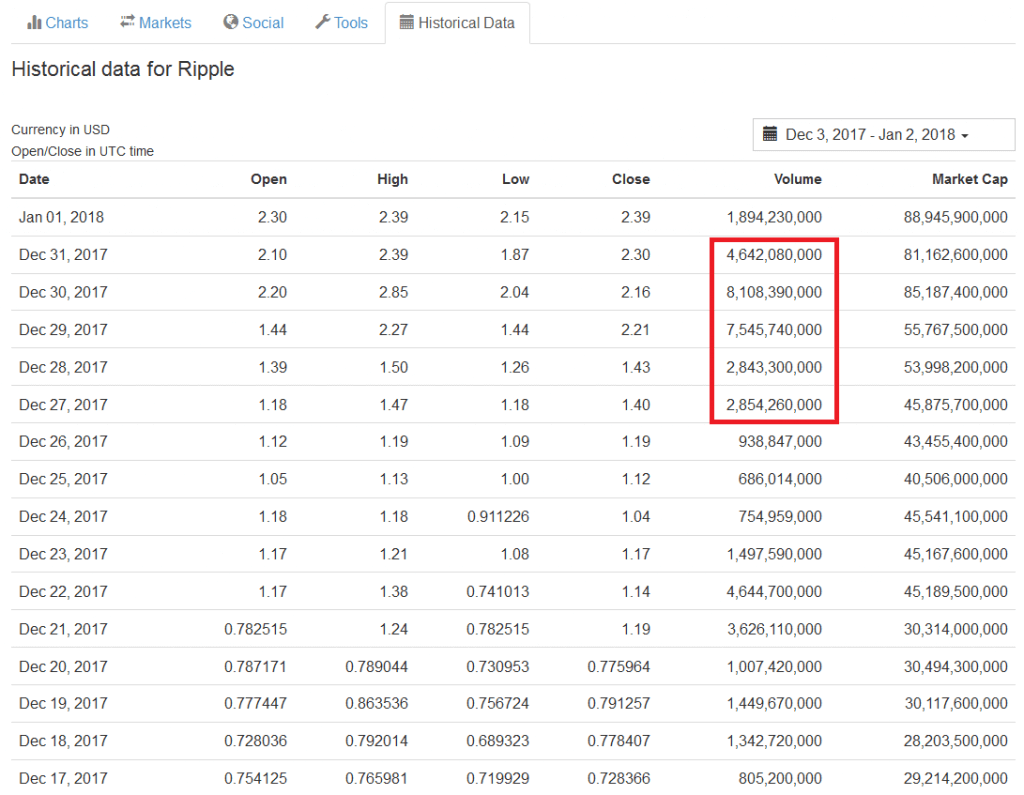This screenshot has width=1024, height=795.
Task: Click market cap value 30,314,000,000
Action: (956, 629)
